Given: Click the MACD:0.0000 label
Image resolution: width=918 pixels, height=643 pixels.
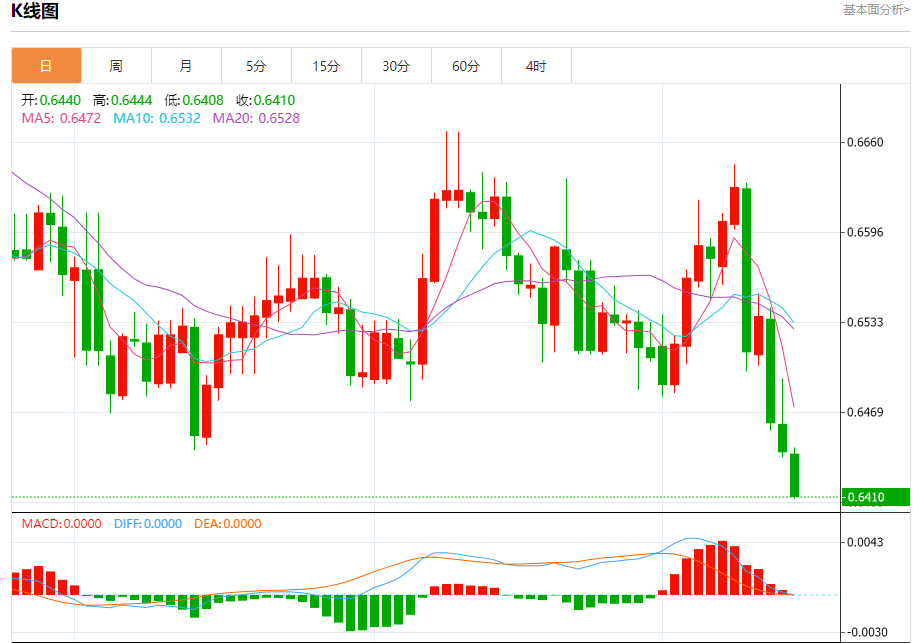Looking at the screenshot, I should pyautogui.click(x=61, y=524).
